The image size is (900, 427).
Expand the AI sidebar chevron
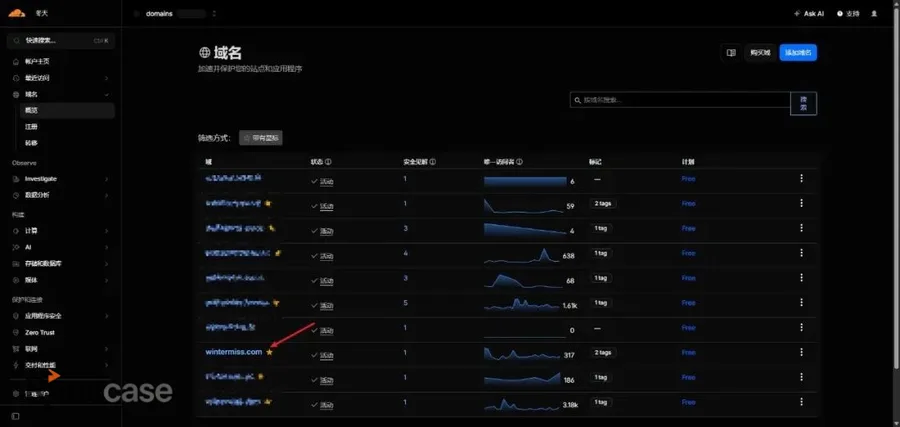(107, 247)
